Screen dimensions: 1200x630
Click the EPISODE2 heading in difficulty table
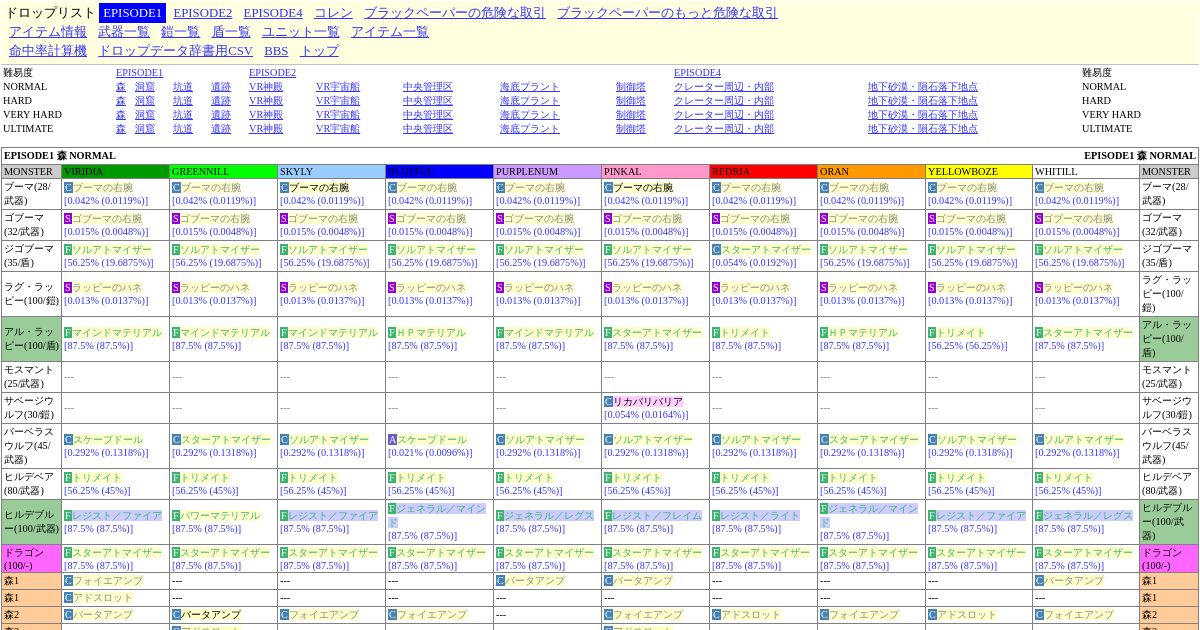pyautogui.click(x=272, y=73)
